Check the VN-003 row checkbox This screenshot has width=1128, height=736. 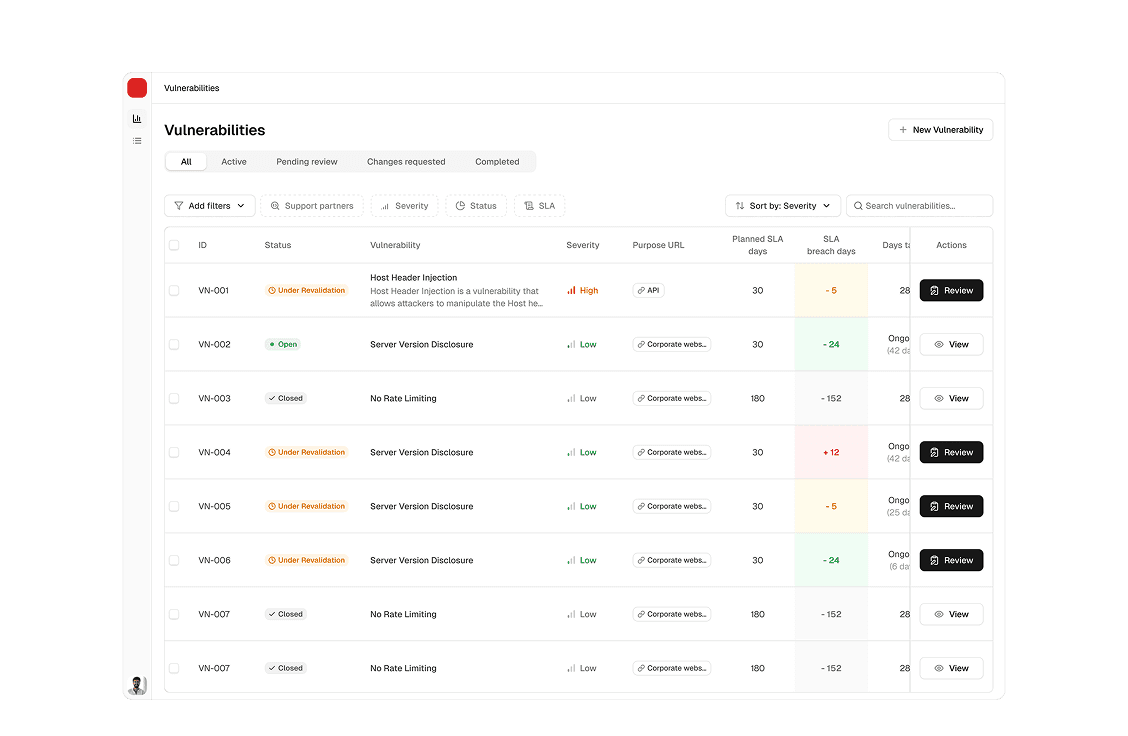[174, 399]
